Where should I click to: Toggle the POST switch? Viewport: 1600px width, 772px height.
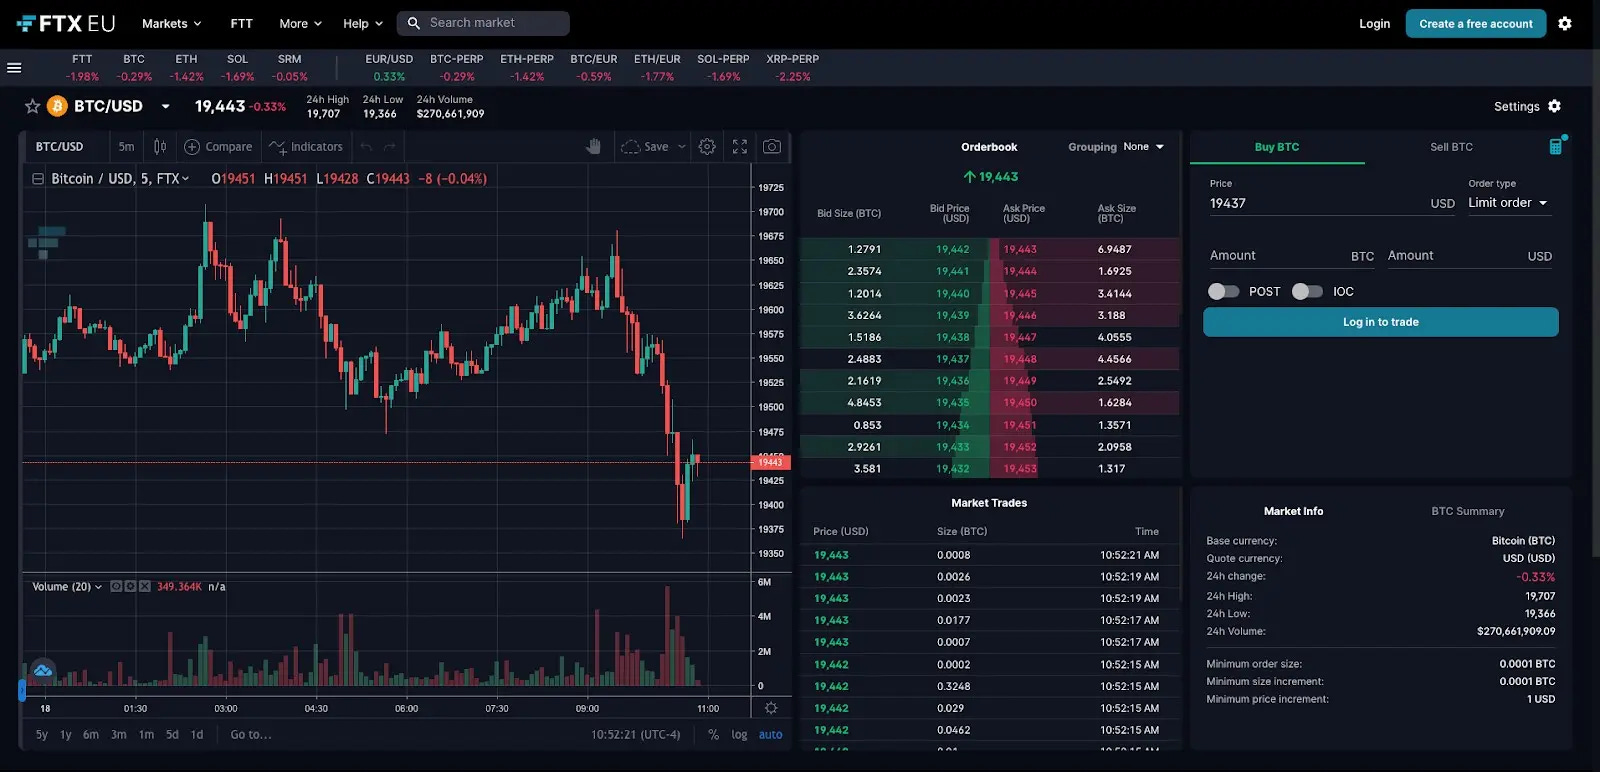(1223, 291)
